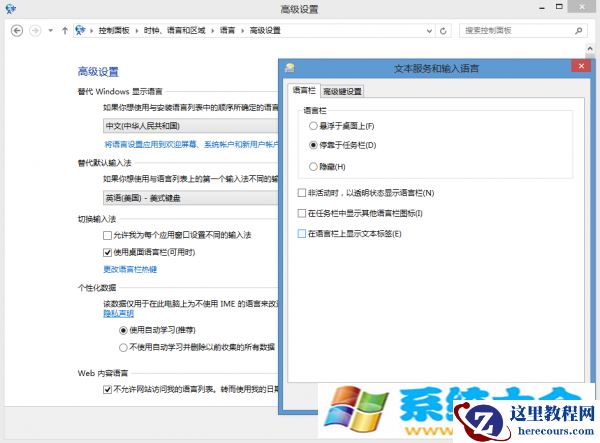The image size is (600, 443).
Task: Refresh the Control Panel page
Action: [x=443, y=31]
